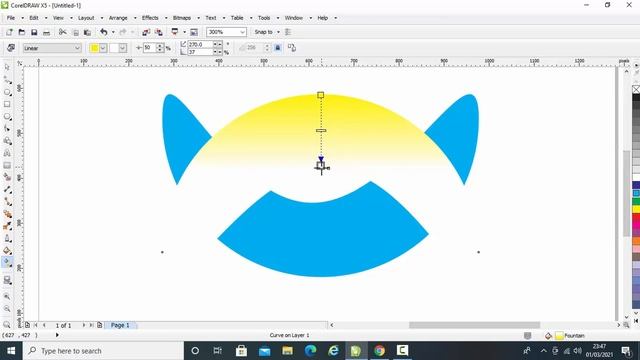Save the document with the disk icon
The width and height of the screenshot is (640, 360).
tap(34, 32)
